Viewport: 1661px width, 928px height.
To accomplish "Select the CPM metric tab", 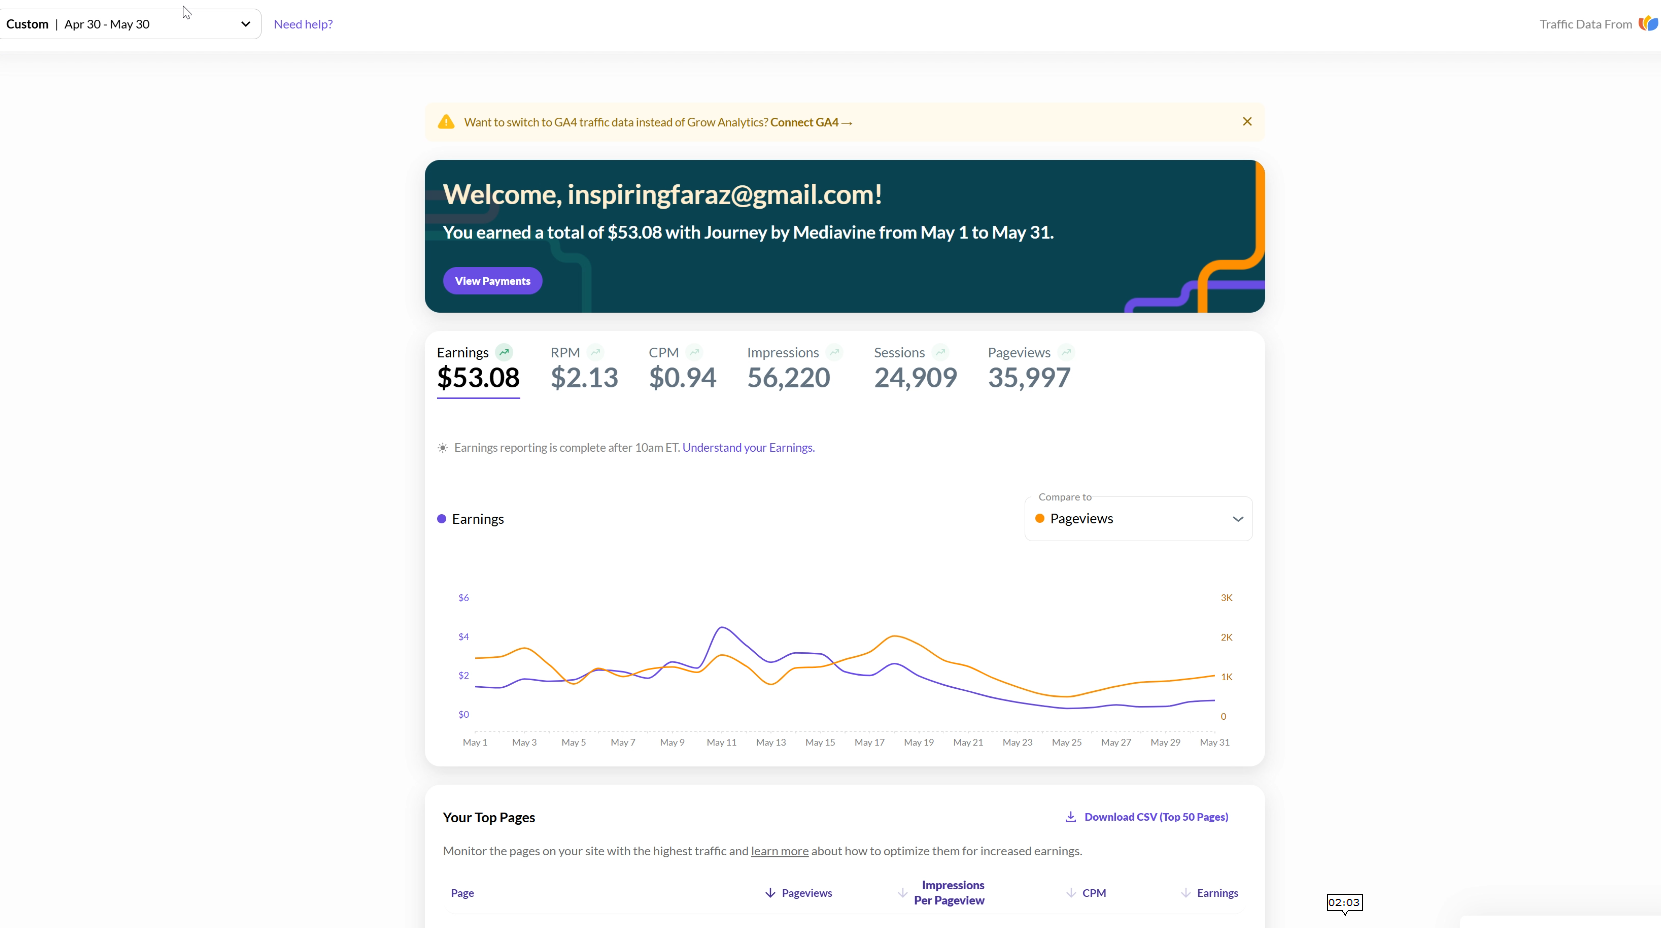I will point(683,368).
